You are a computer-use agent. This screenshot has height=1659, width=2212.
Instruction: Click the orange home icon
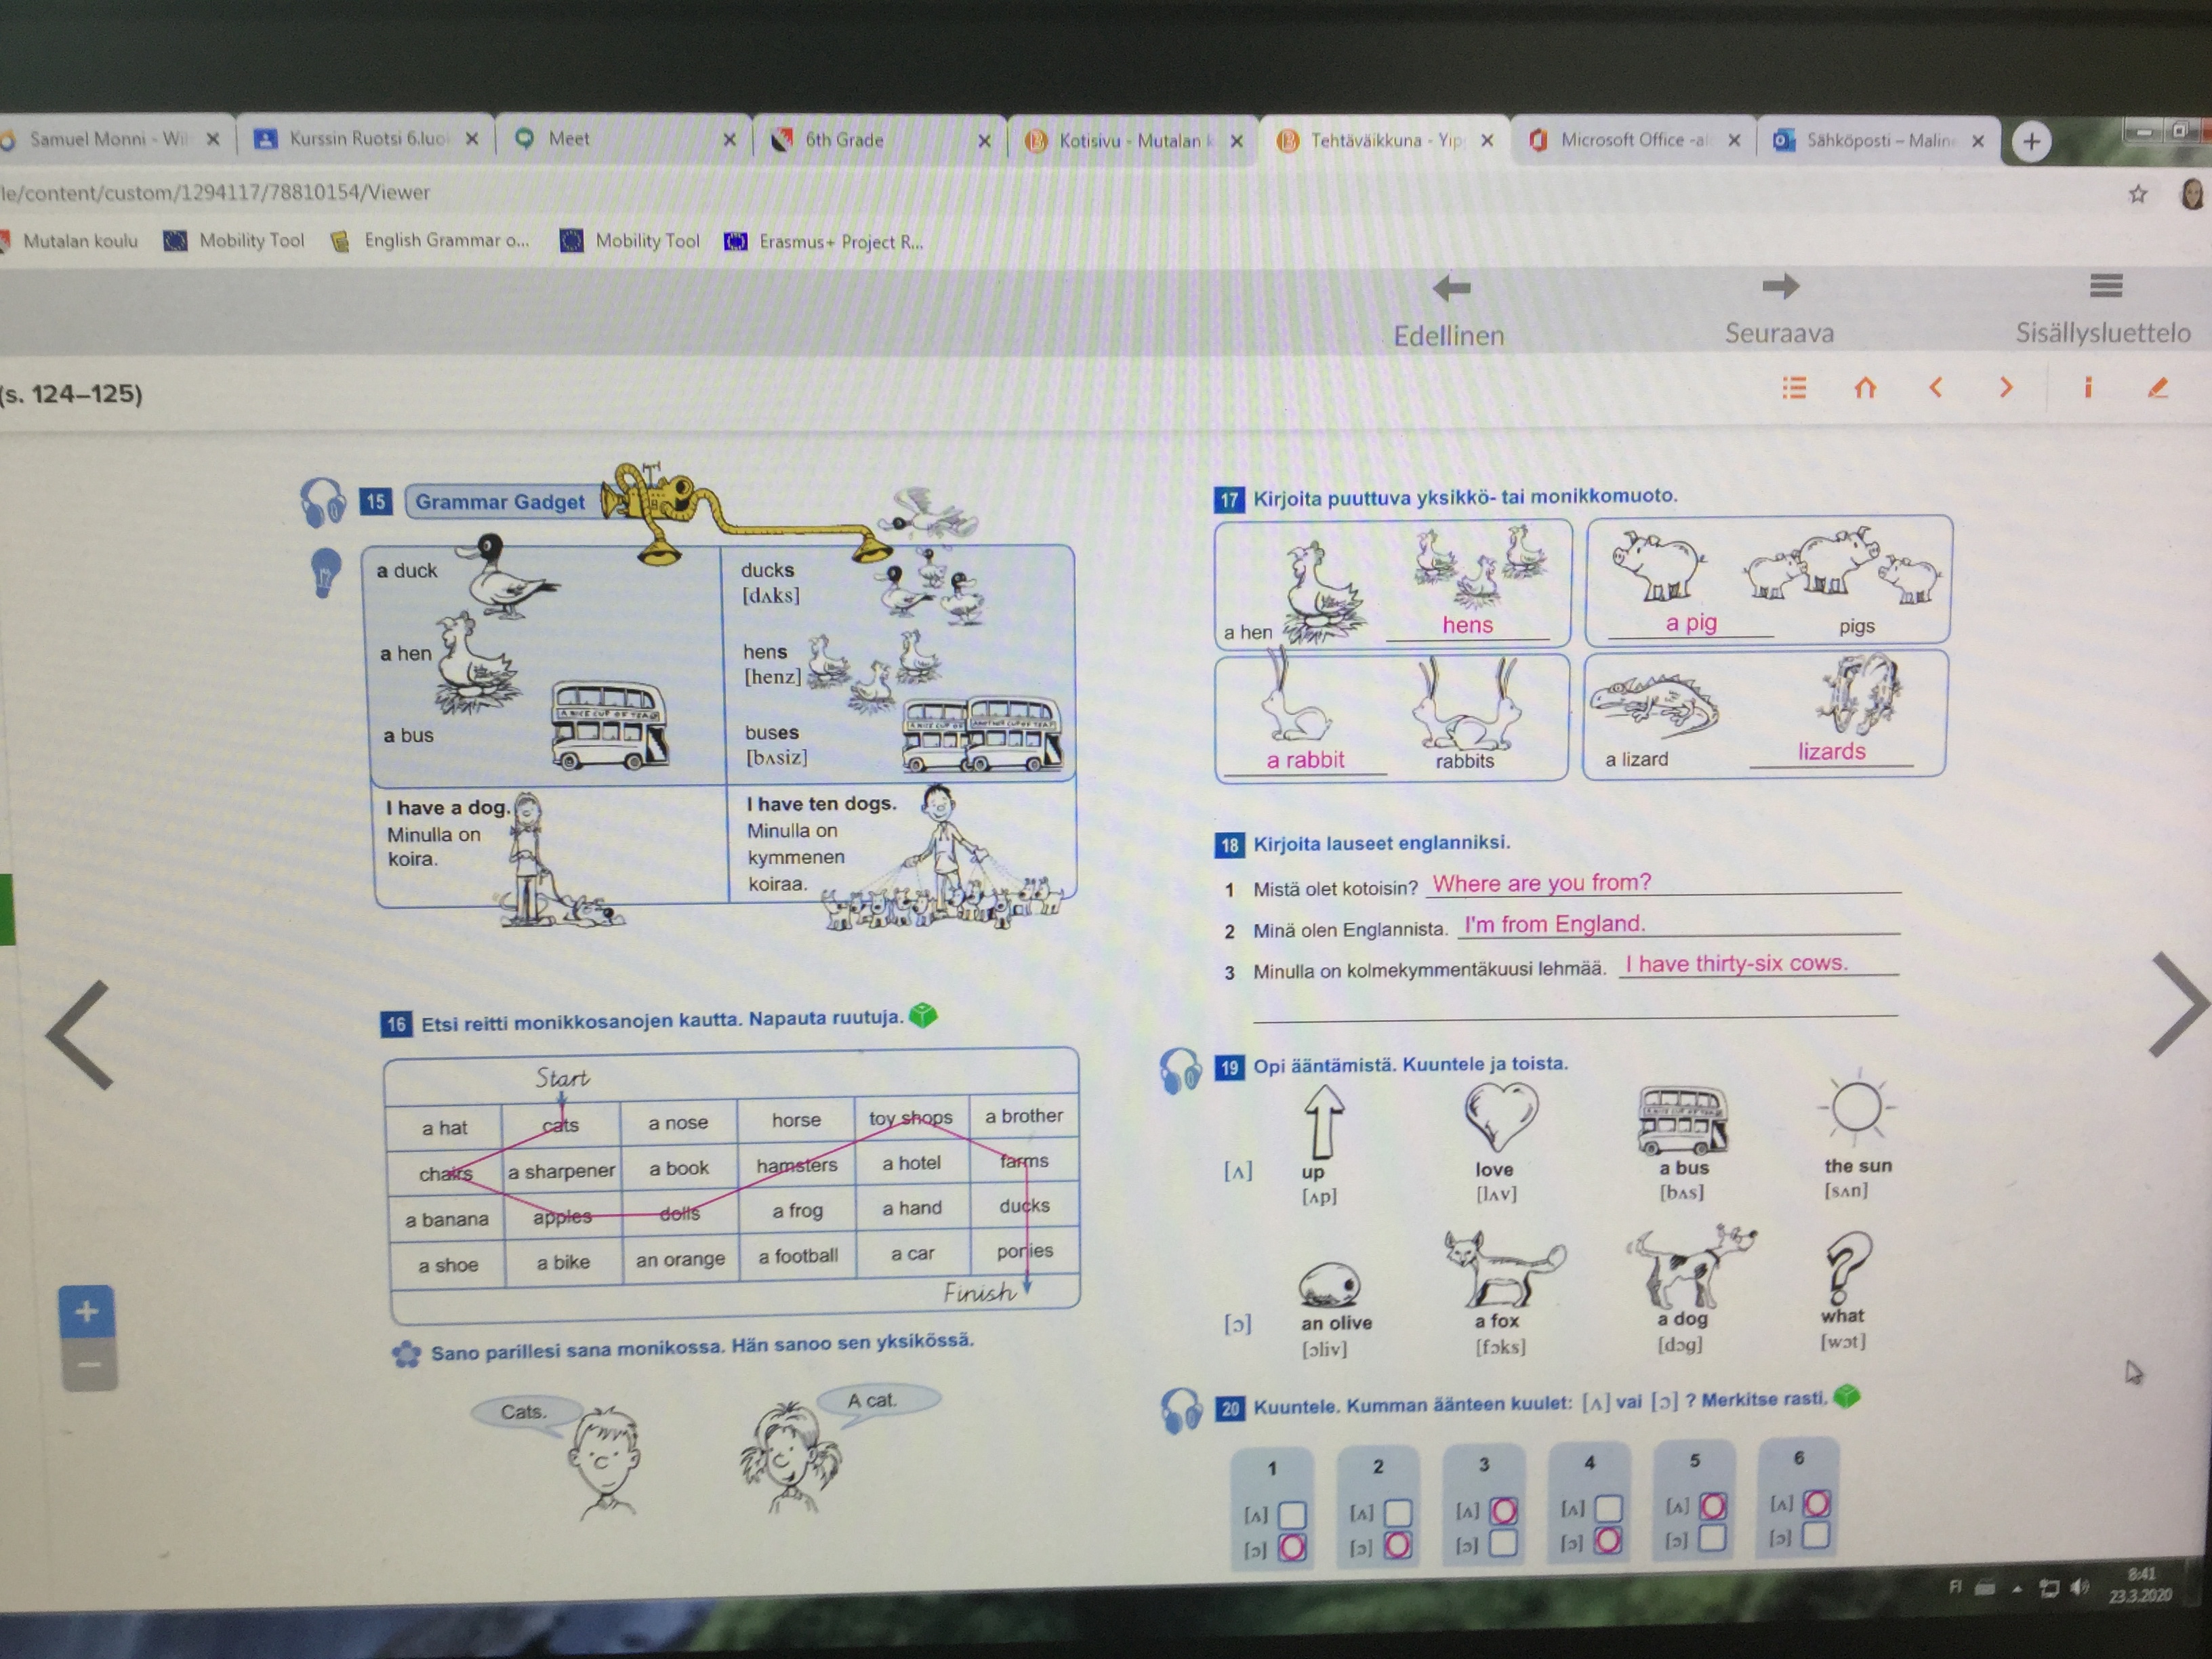pos(1865,388)
